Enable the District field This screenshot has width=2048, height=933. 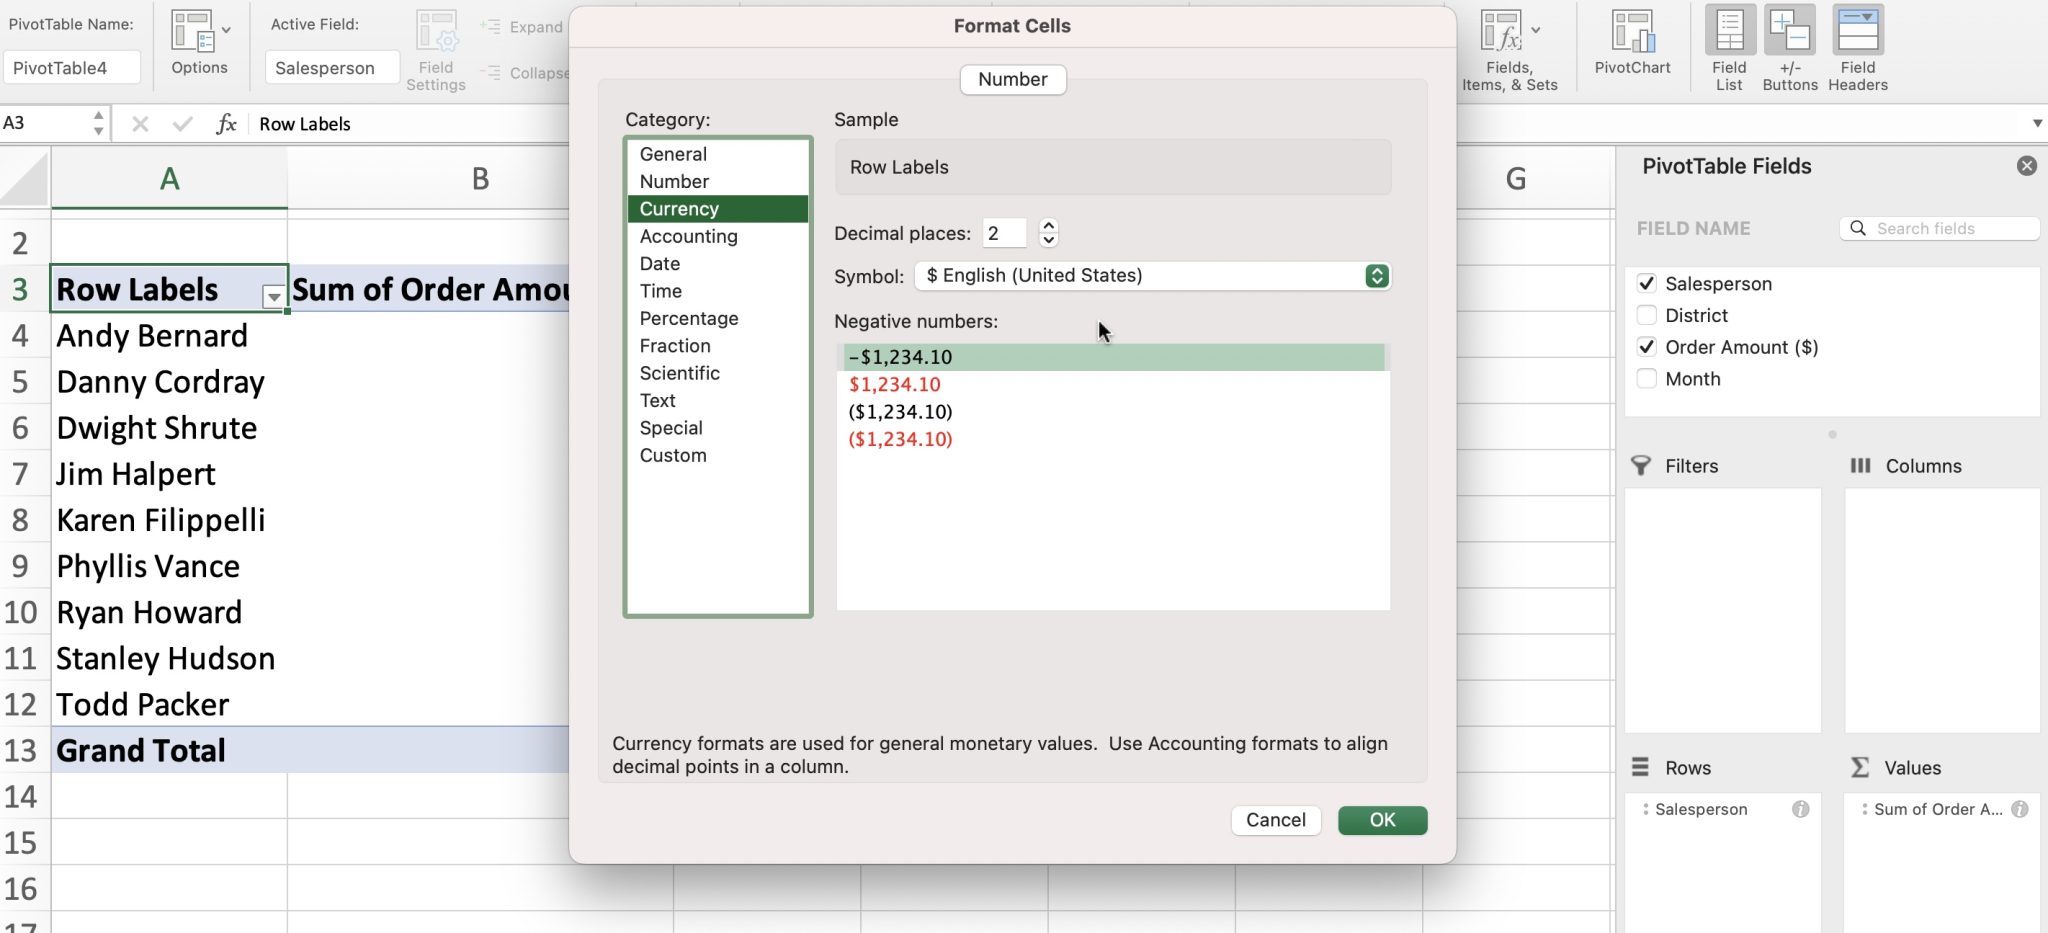(x=1645, y=315)
